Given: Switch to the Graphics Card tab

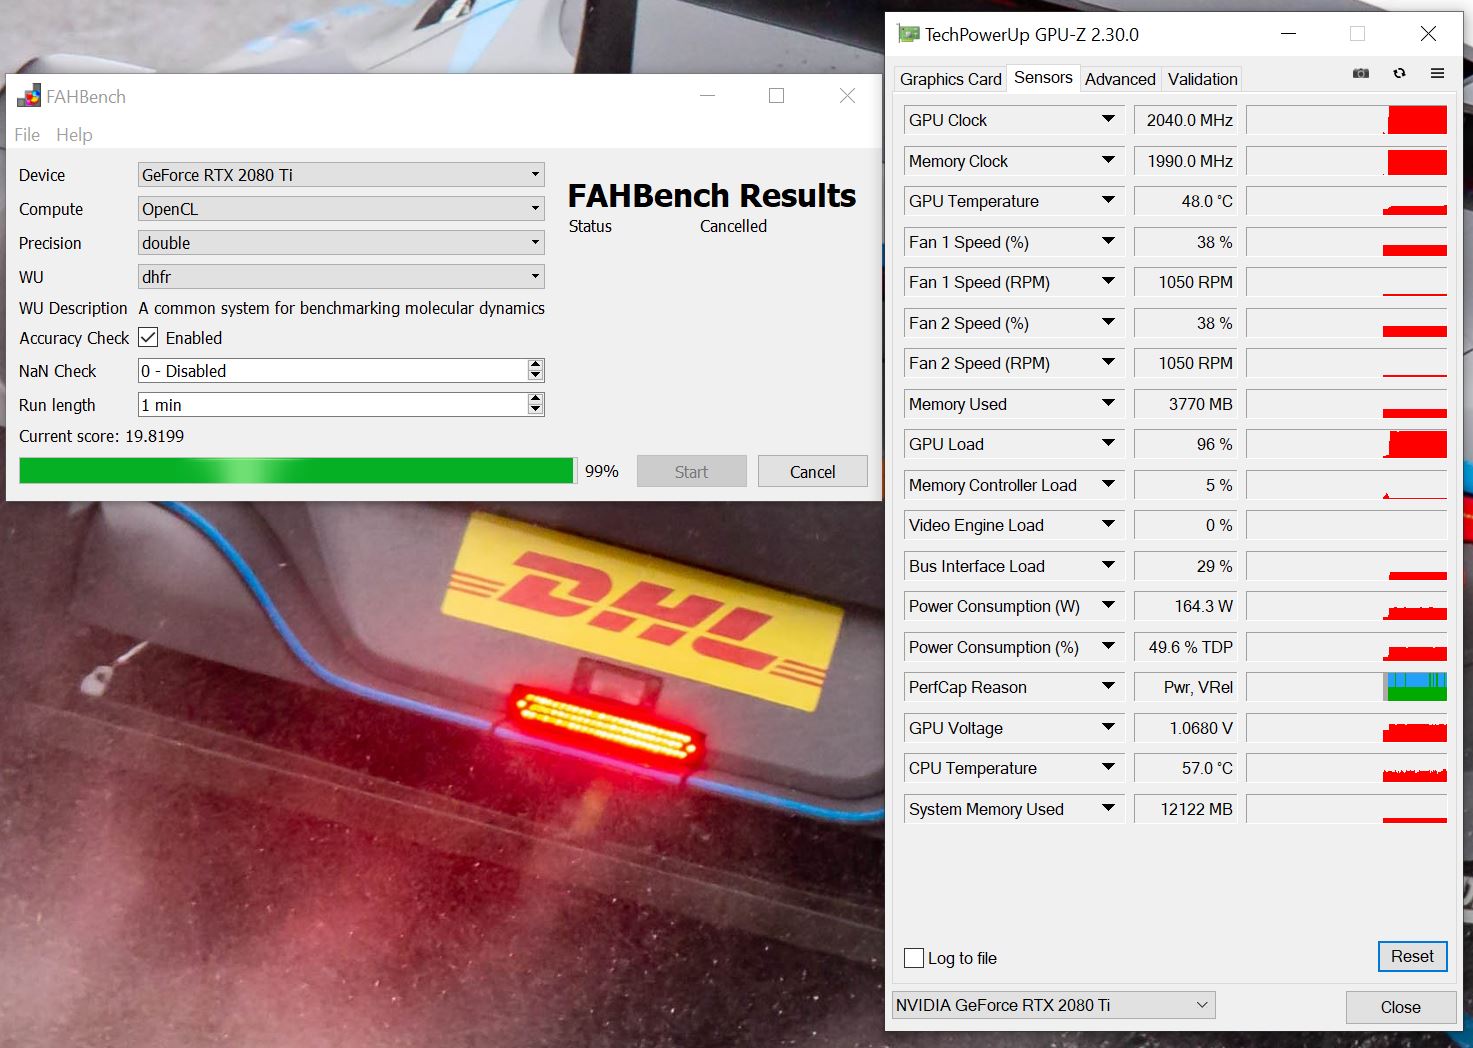Looking at the screenshot, I should [950, 79].
